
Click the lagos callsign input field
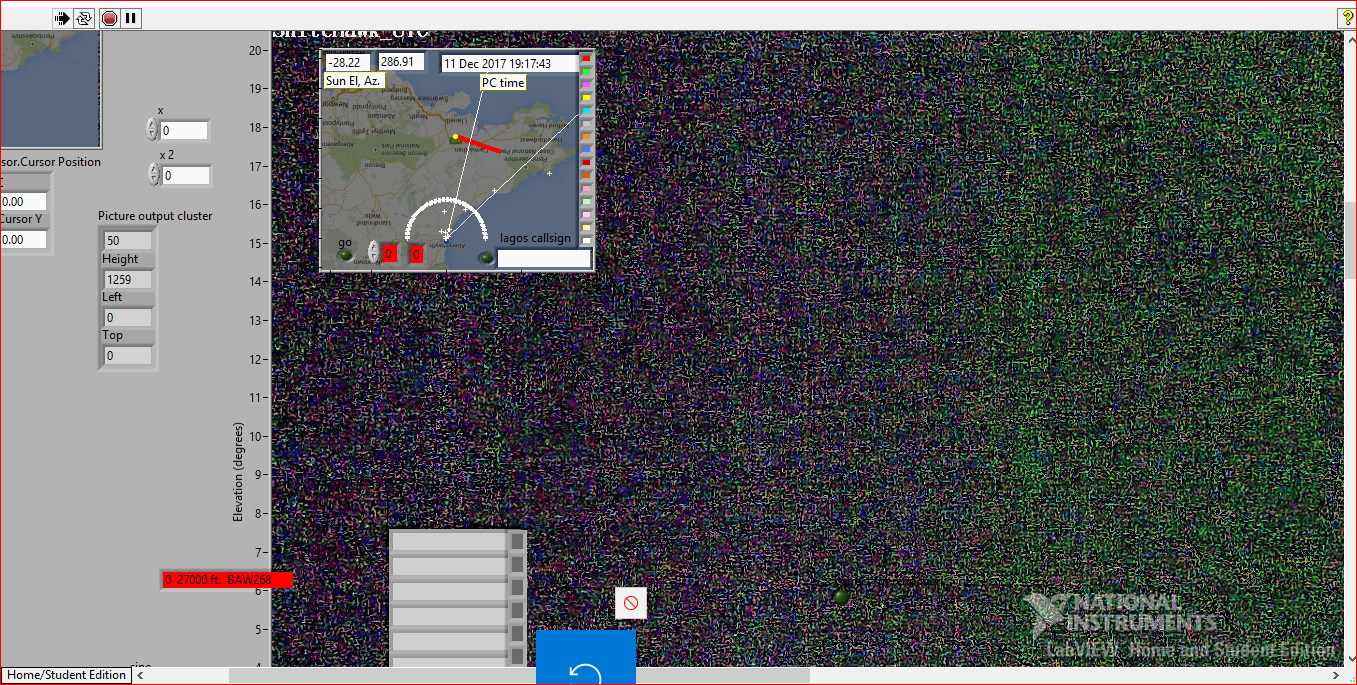tap(544, 259)
